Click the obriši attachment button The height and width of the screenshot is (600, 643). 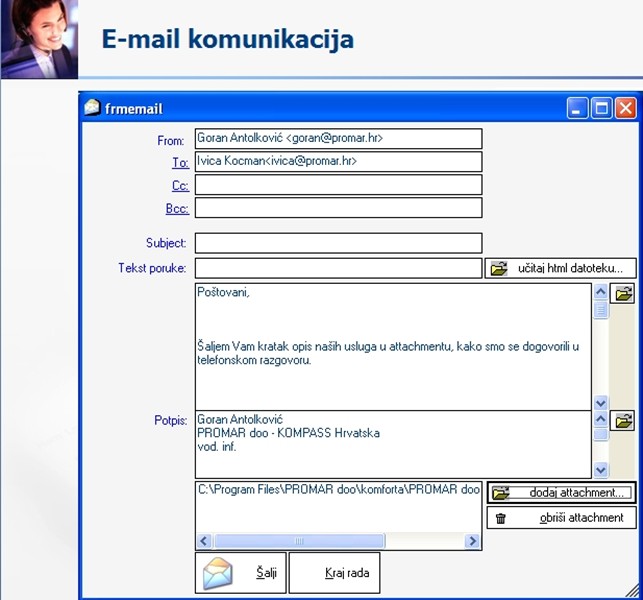[x=561, y=518]
